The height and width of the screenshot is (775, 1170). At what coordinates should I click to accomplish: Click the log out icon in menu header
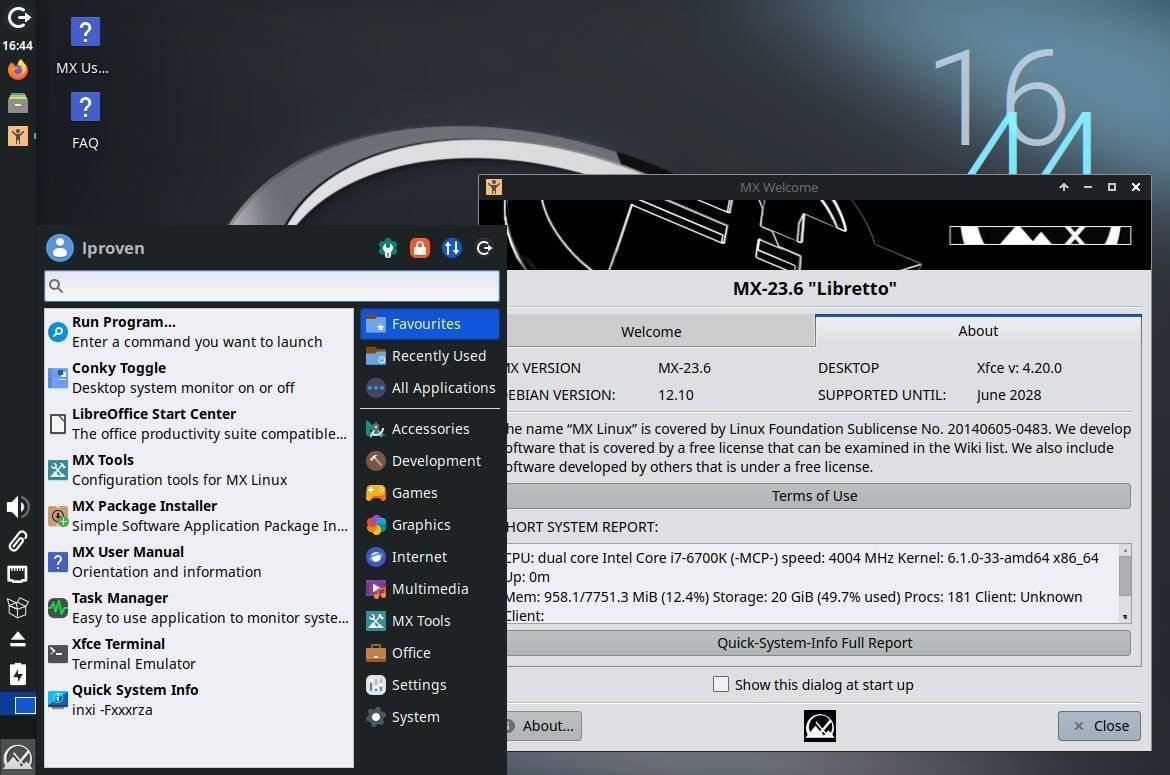tap(484, 248)
